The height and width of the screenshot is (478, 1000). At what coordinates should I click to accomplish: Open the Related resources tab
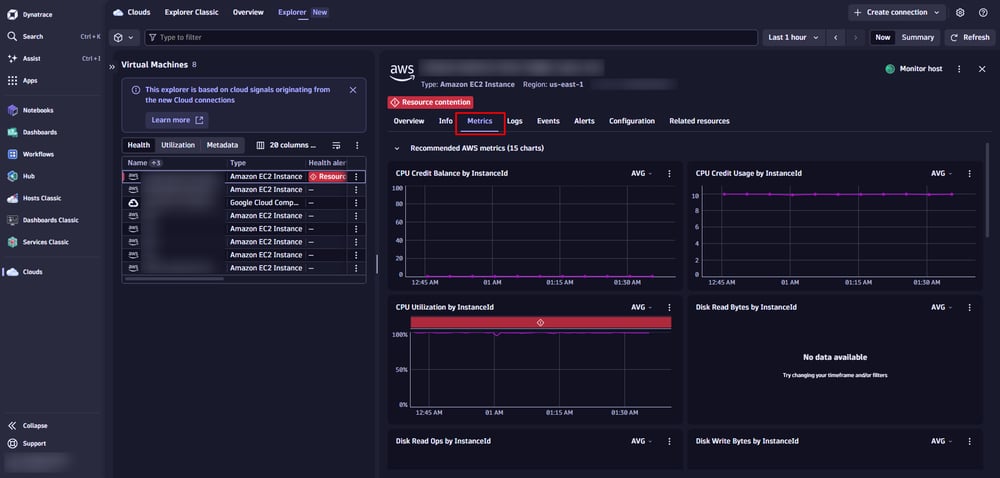[699, 121]
